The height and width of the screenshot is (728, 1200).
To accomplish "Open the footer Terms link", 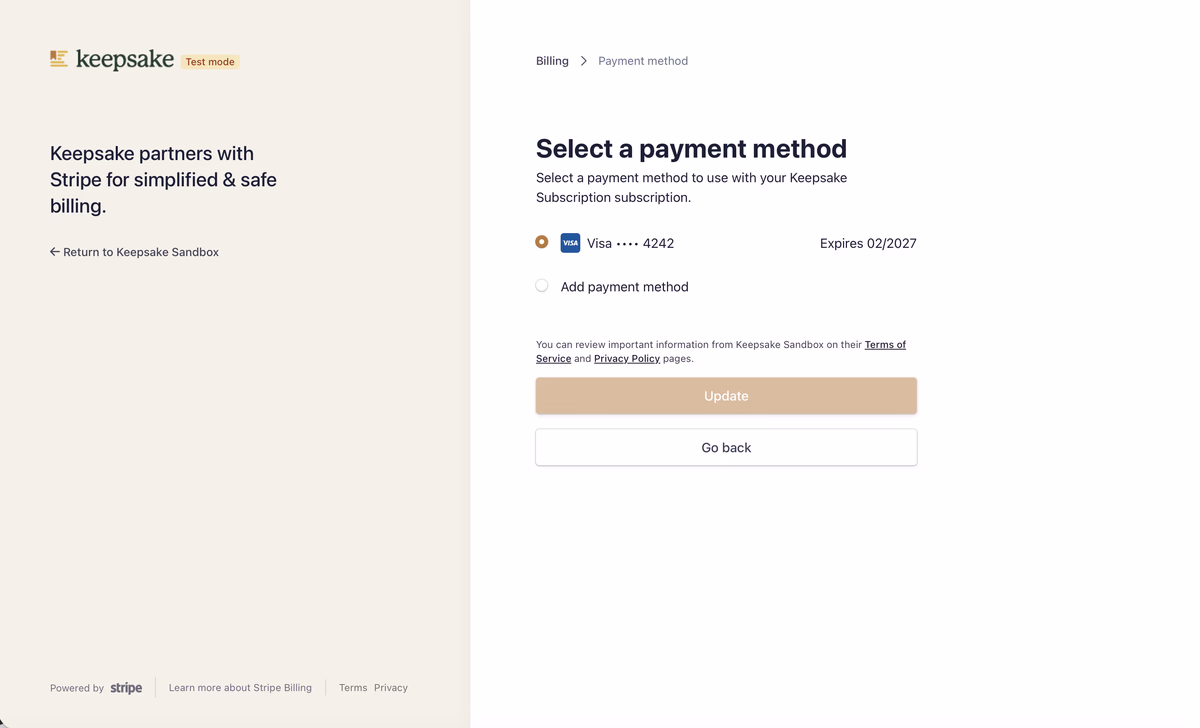I will [353, 688].
